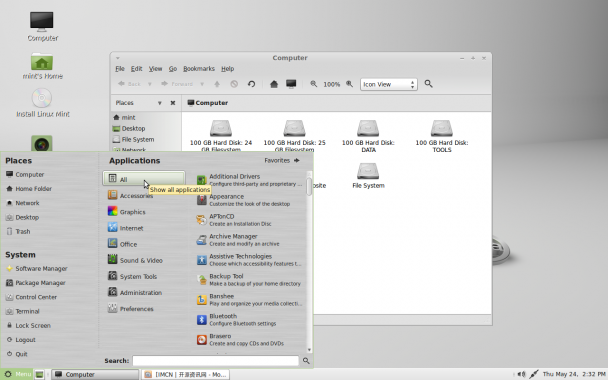Go up one folder with Up arrow
The width and height of the screenshot is (608, 380).
tap(217, 84)
